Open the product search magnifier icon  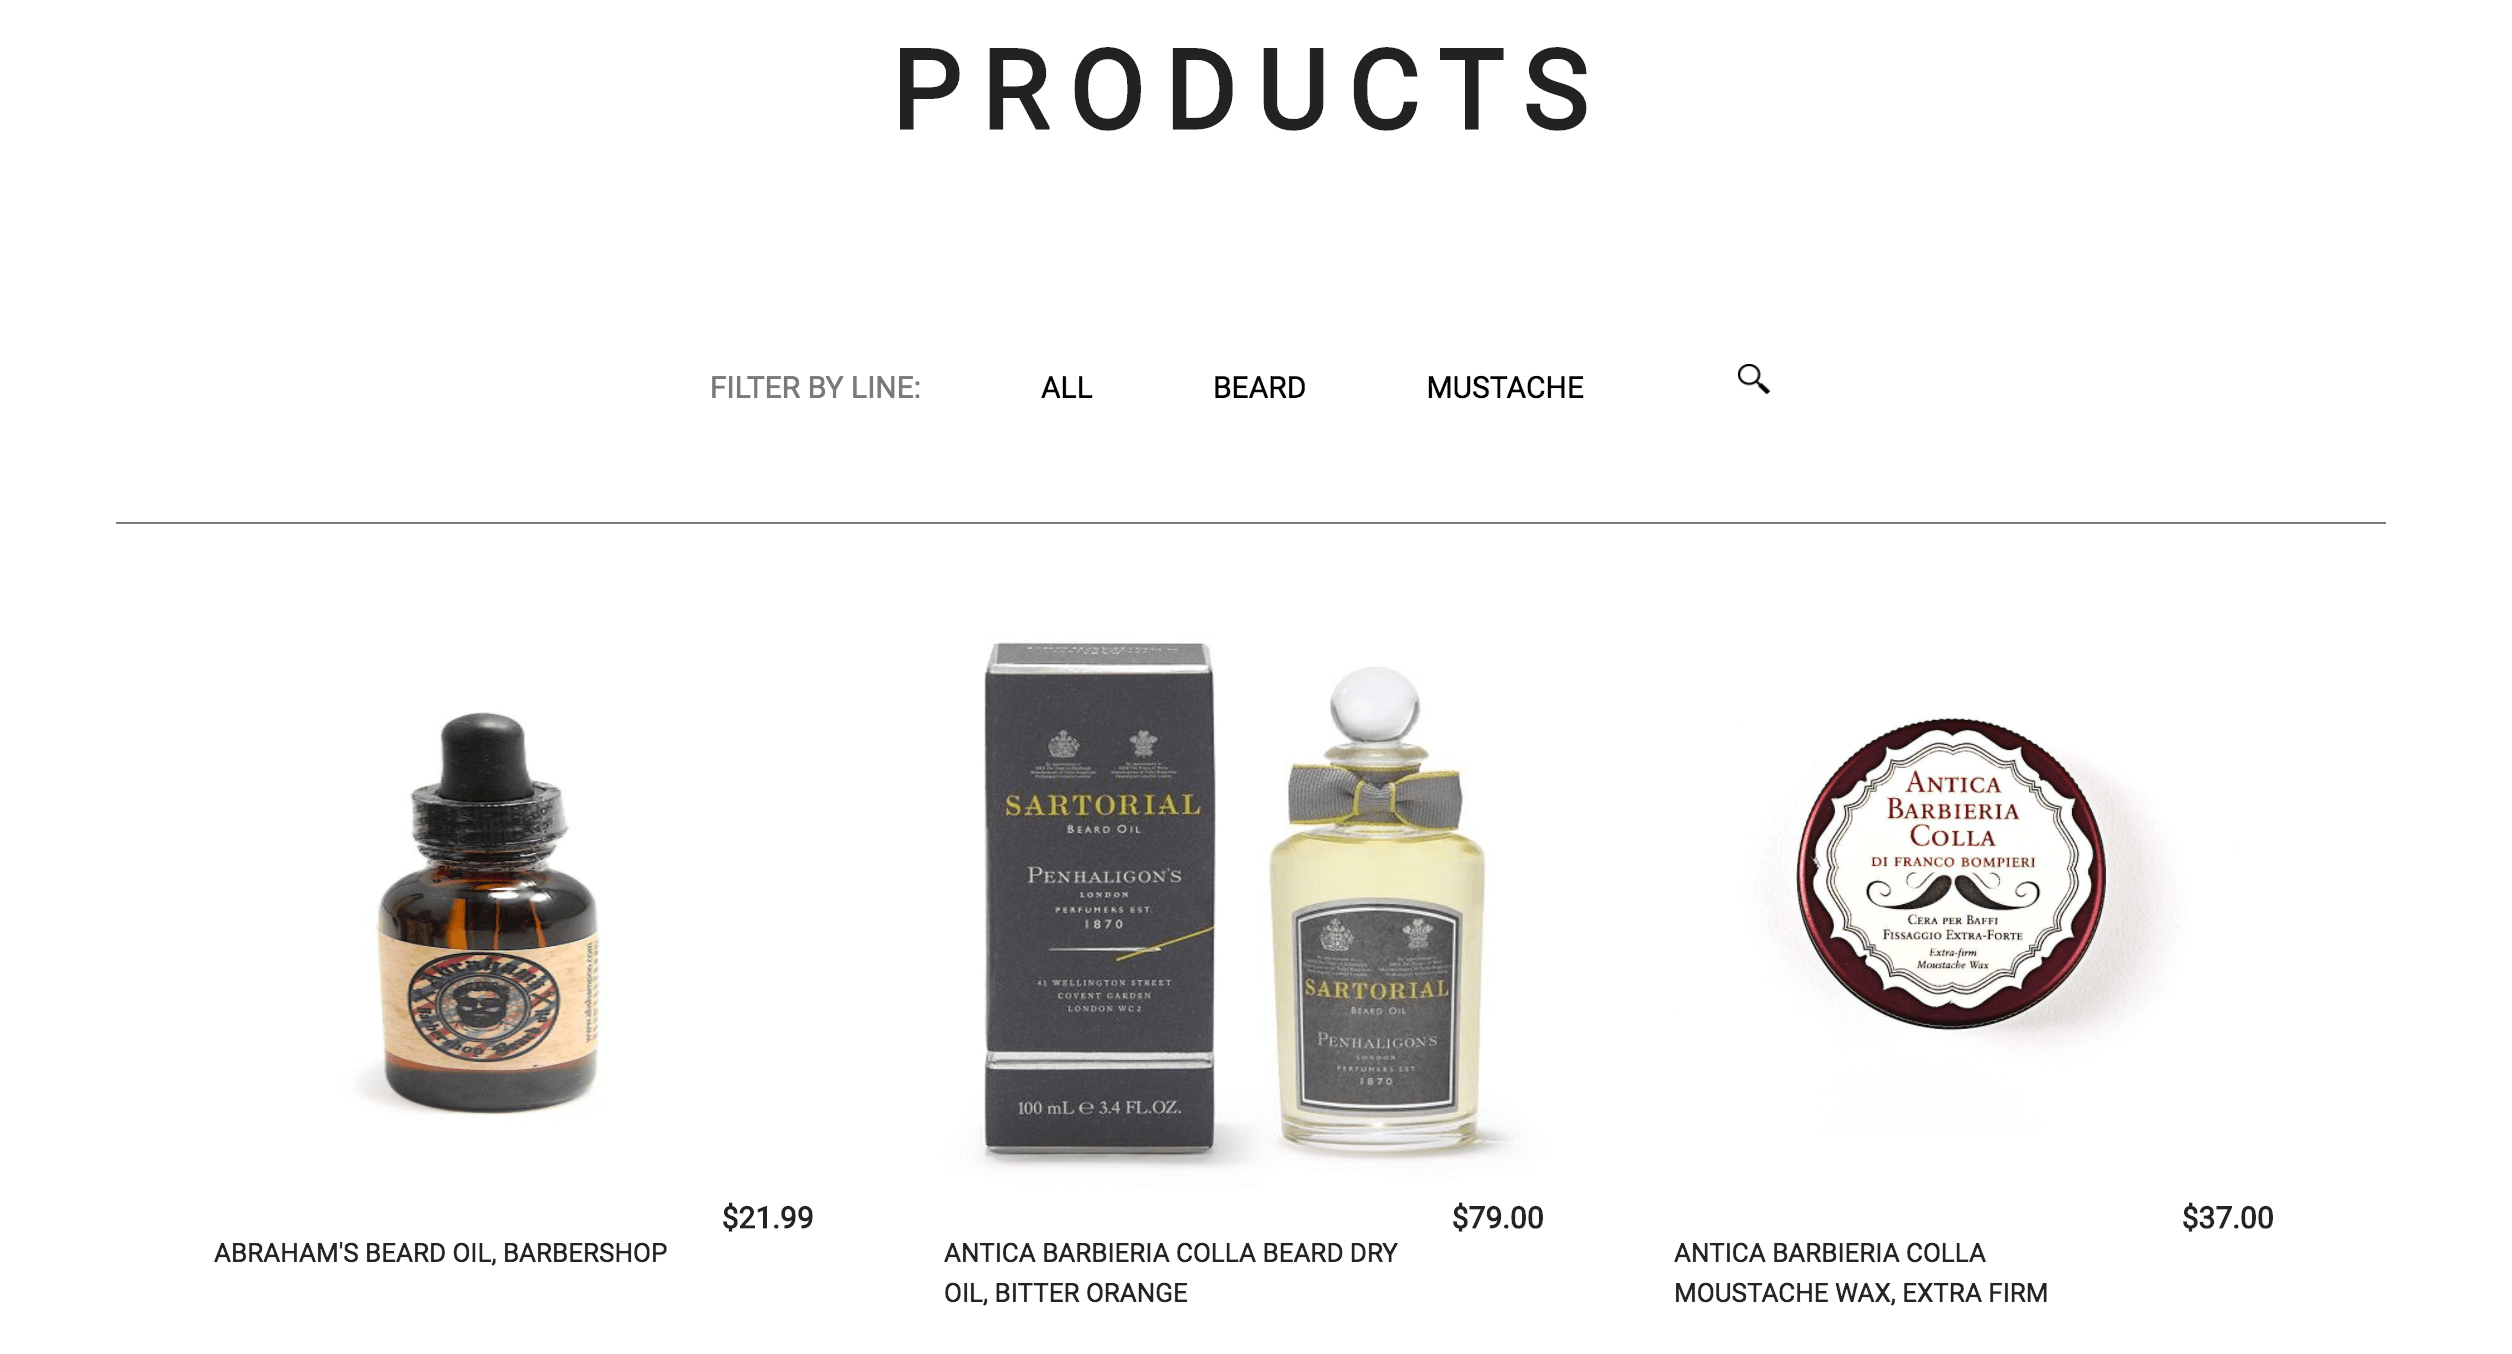coord(1753,379)
